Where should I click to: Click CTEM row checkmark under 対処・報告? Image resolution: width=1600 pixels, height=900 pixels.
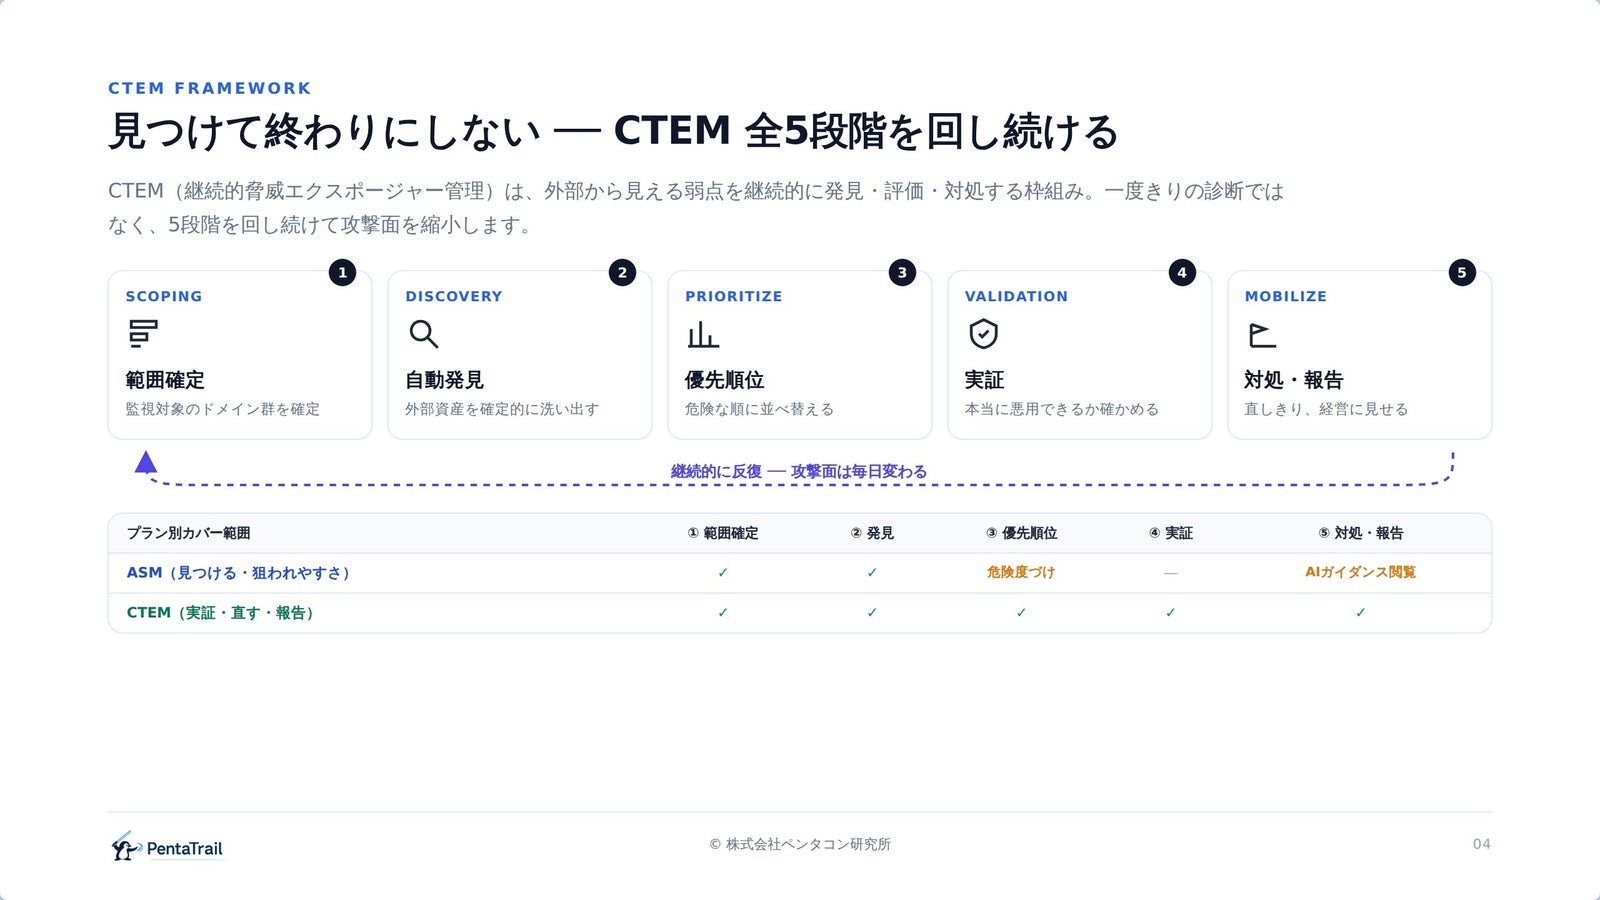pyautogui.click(x=1360, y=613)
